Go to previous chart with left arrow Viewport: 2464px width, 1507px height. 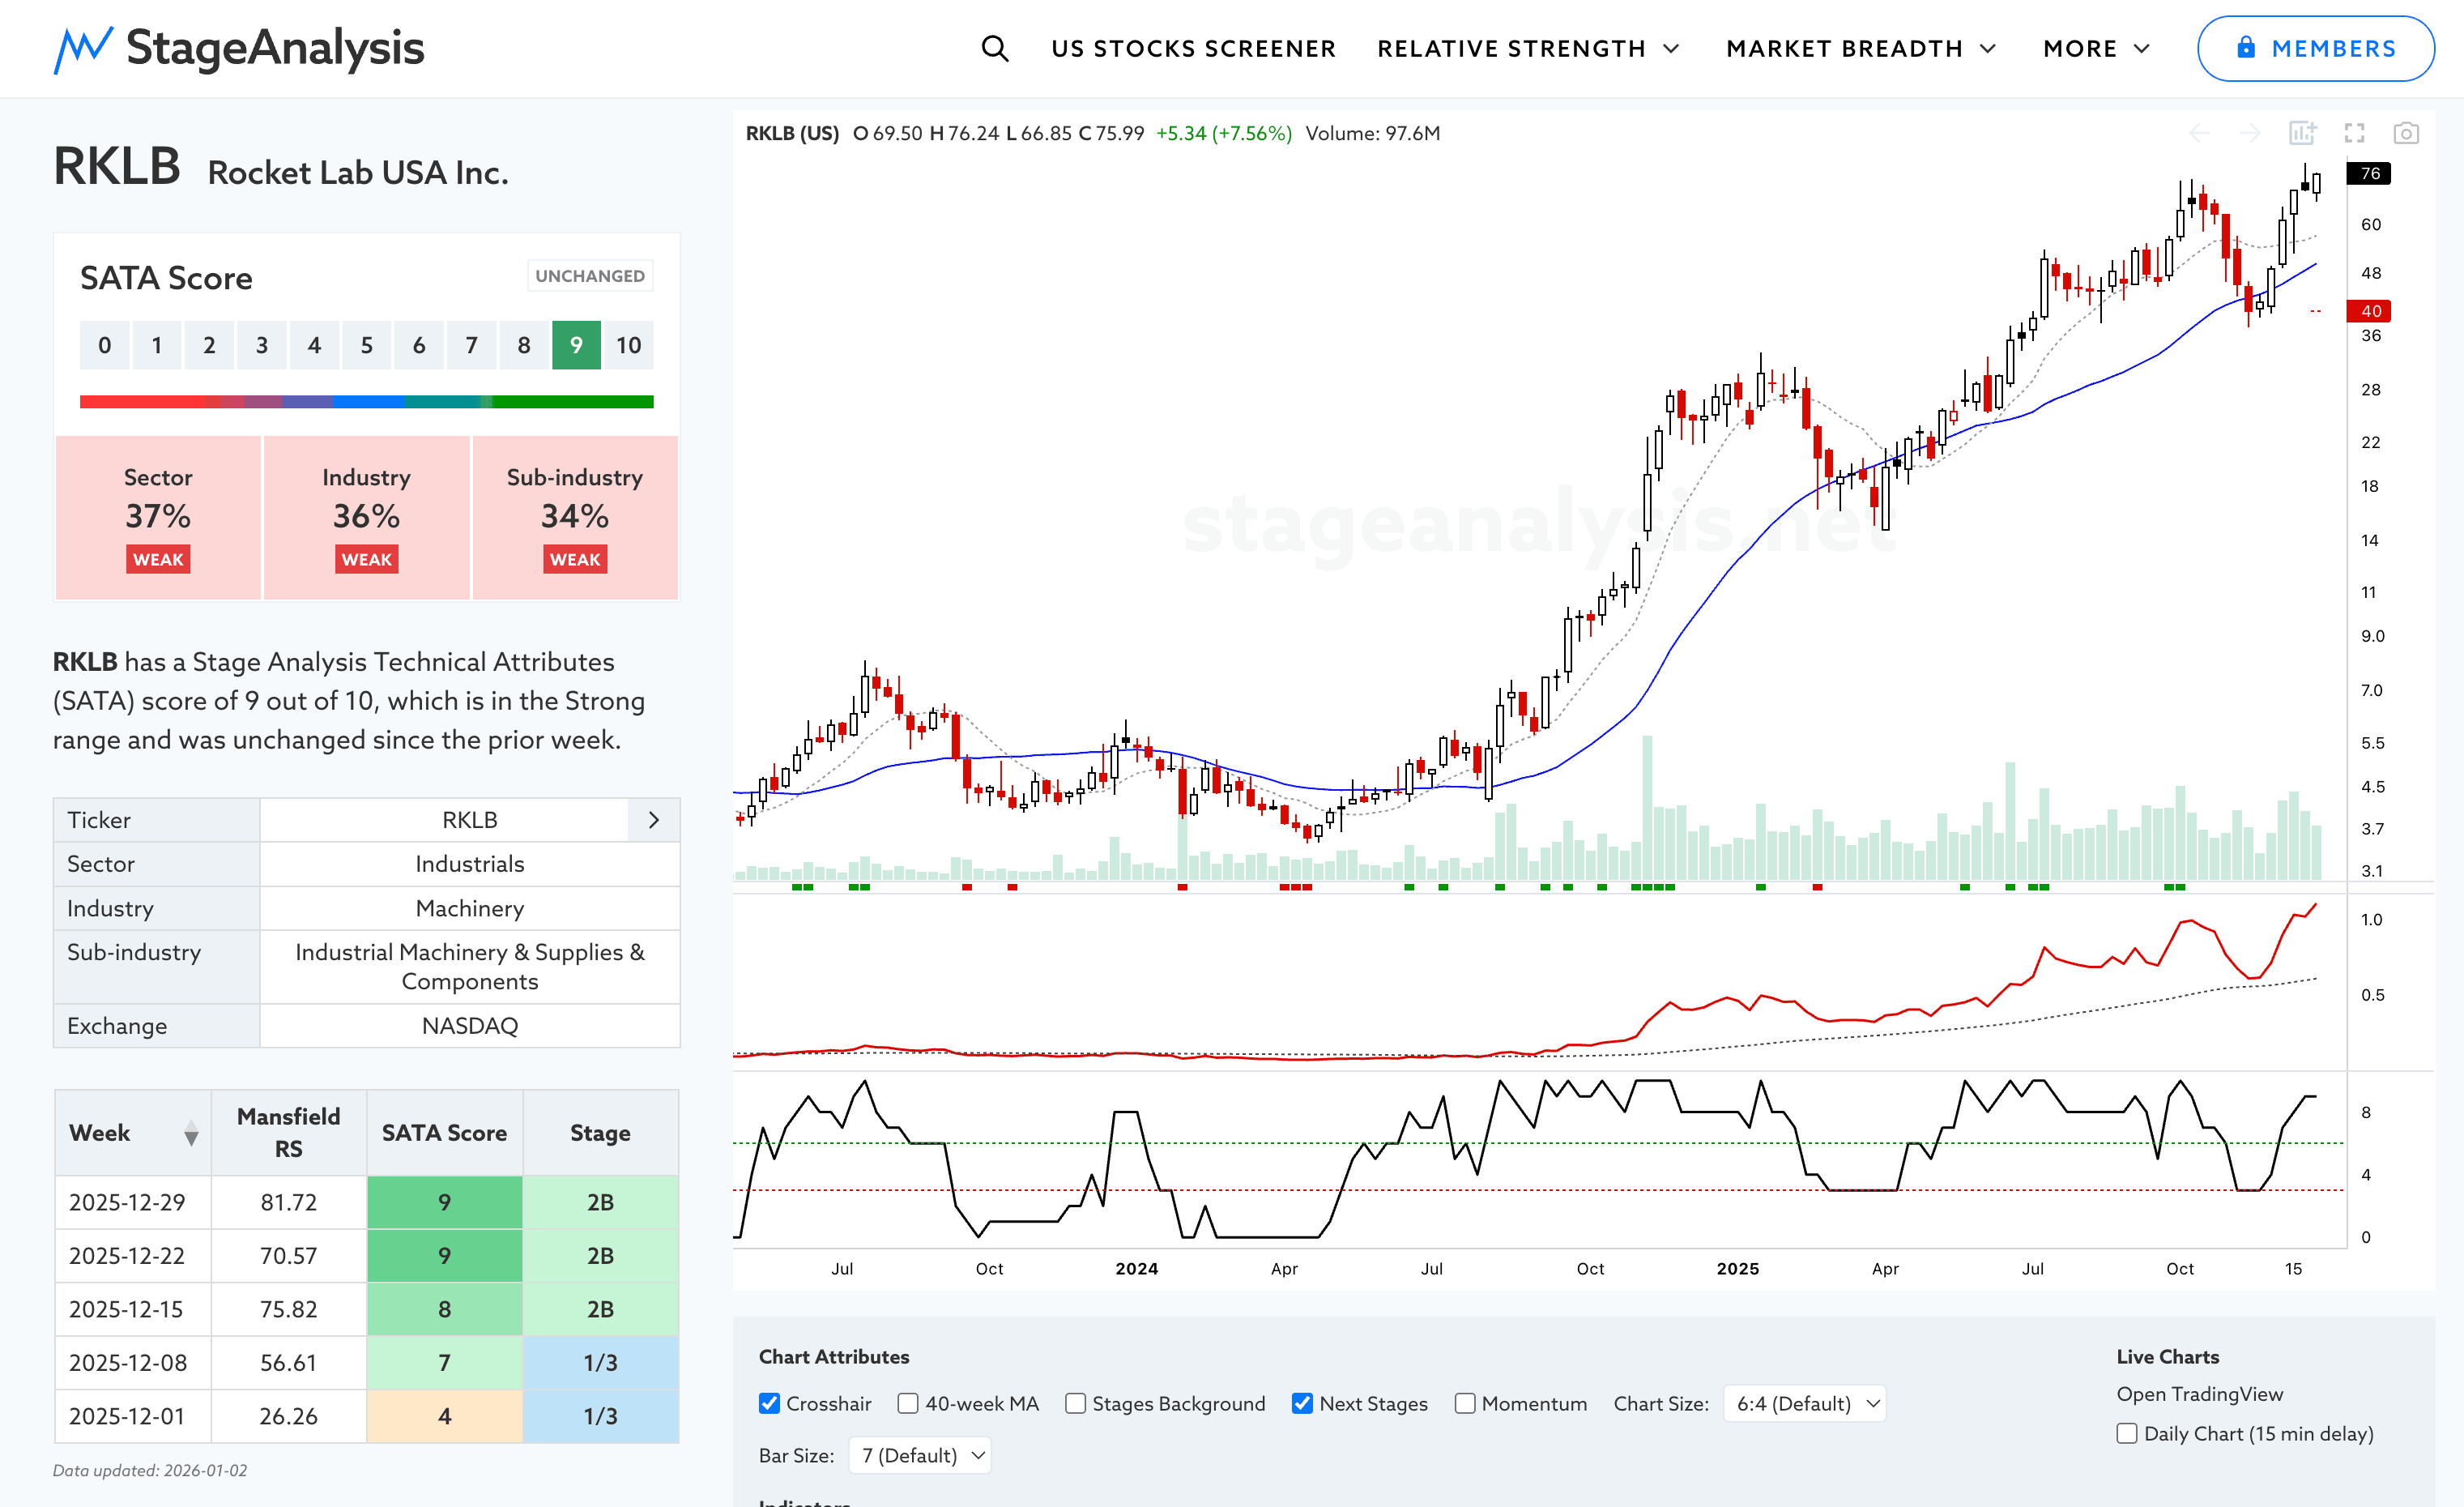tap(2199, 133)
